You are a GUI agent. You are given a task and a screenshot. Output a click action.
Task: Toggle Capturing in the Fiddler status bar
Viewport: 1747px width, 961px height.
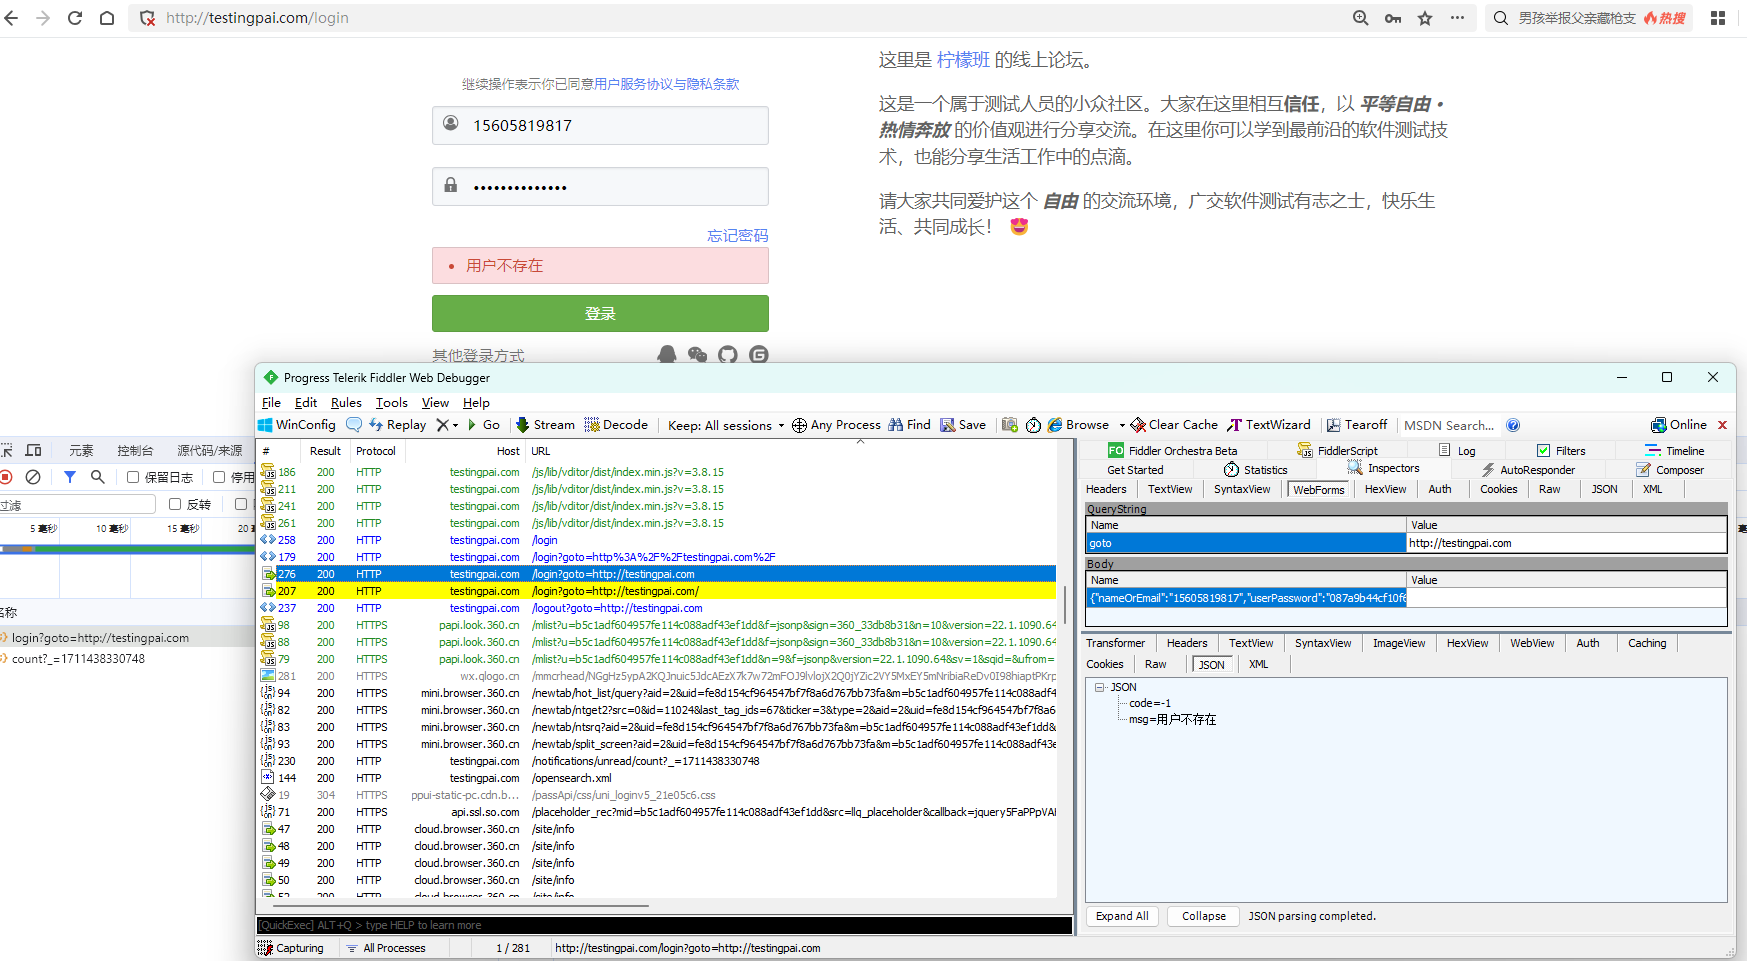pos(291,948)
